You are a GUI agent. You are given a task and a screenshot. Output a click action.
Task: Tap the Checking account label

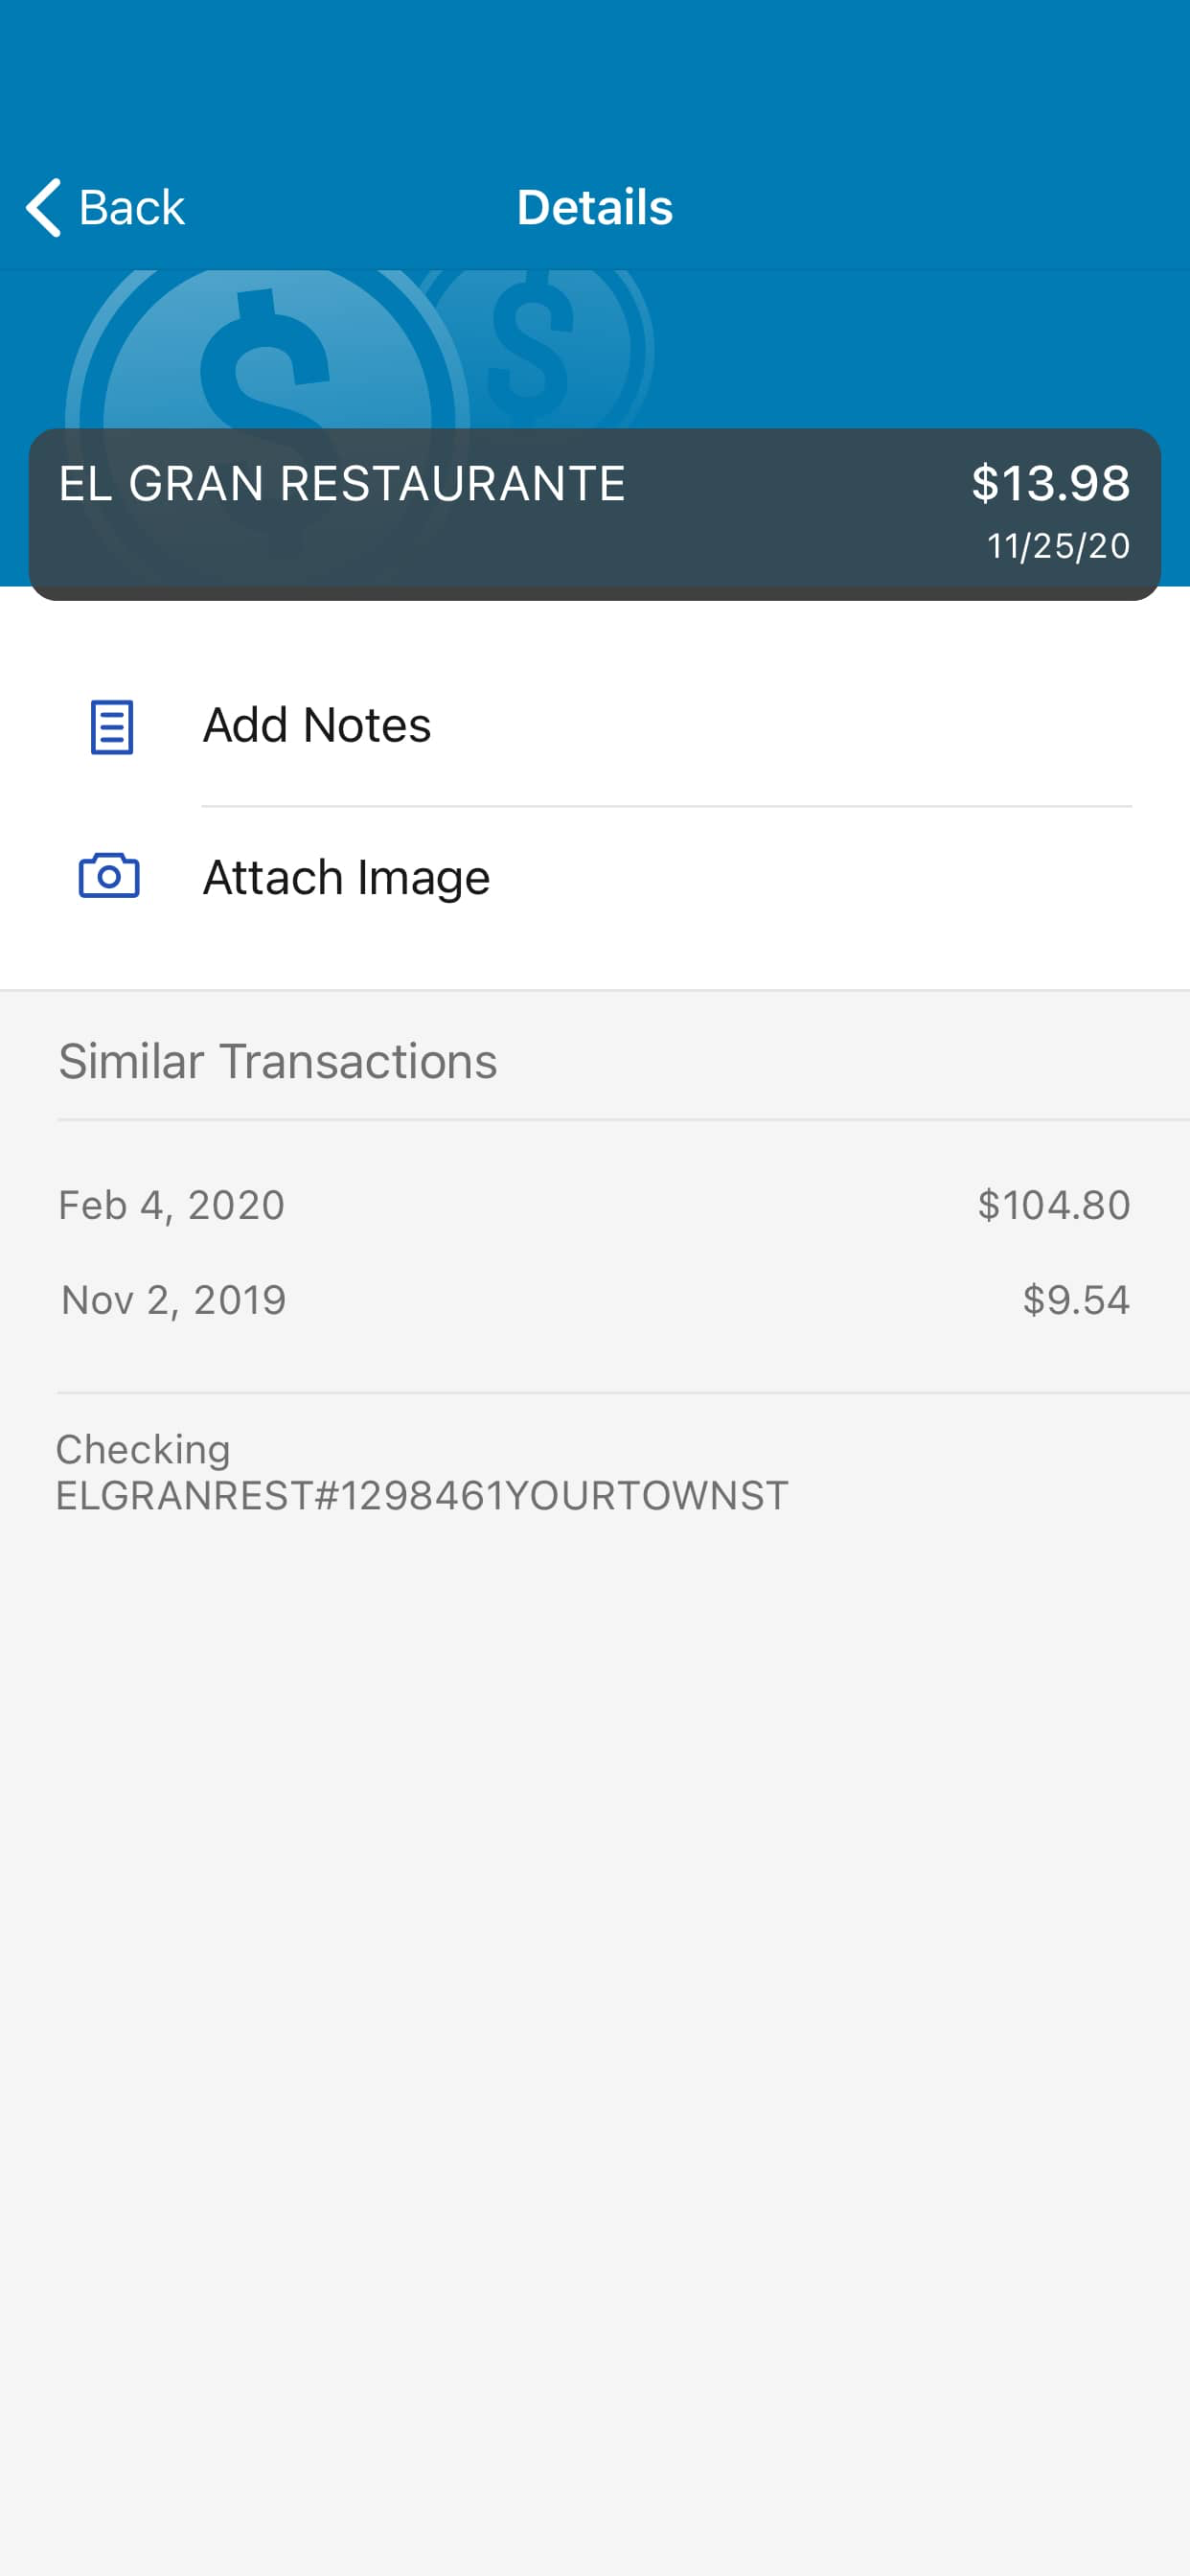[x=143, y=1449]
